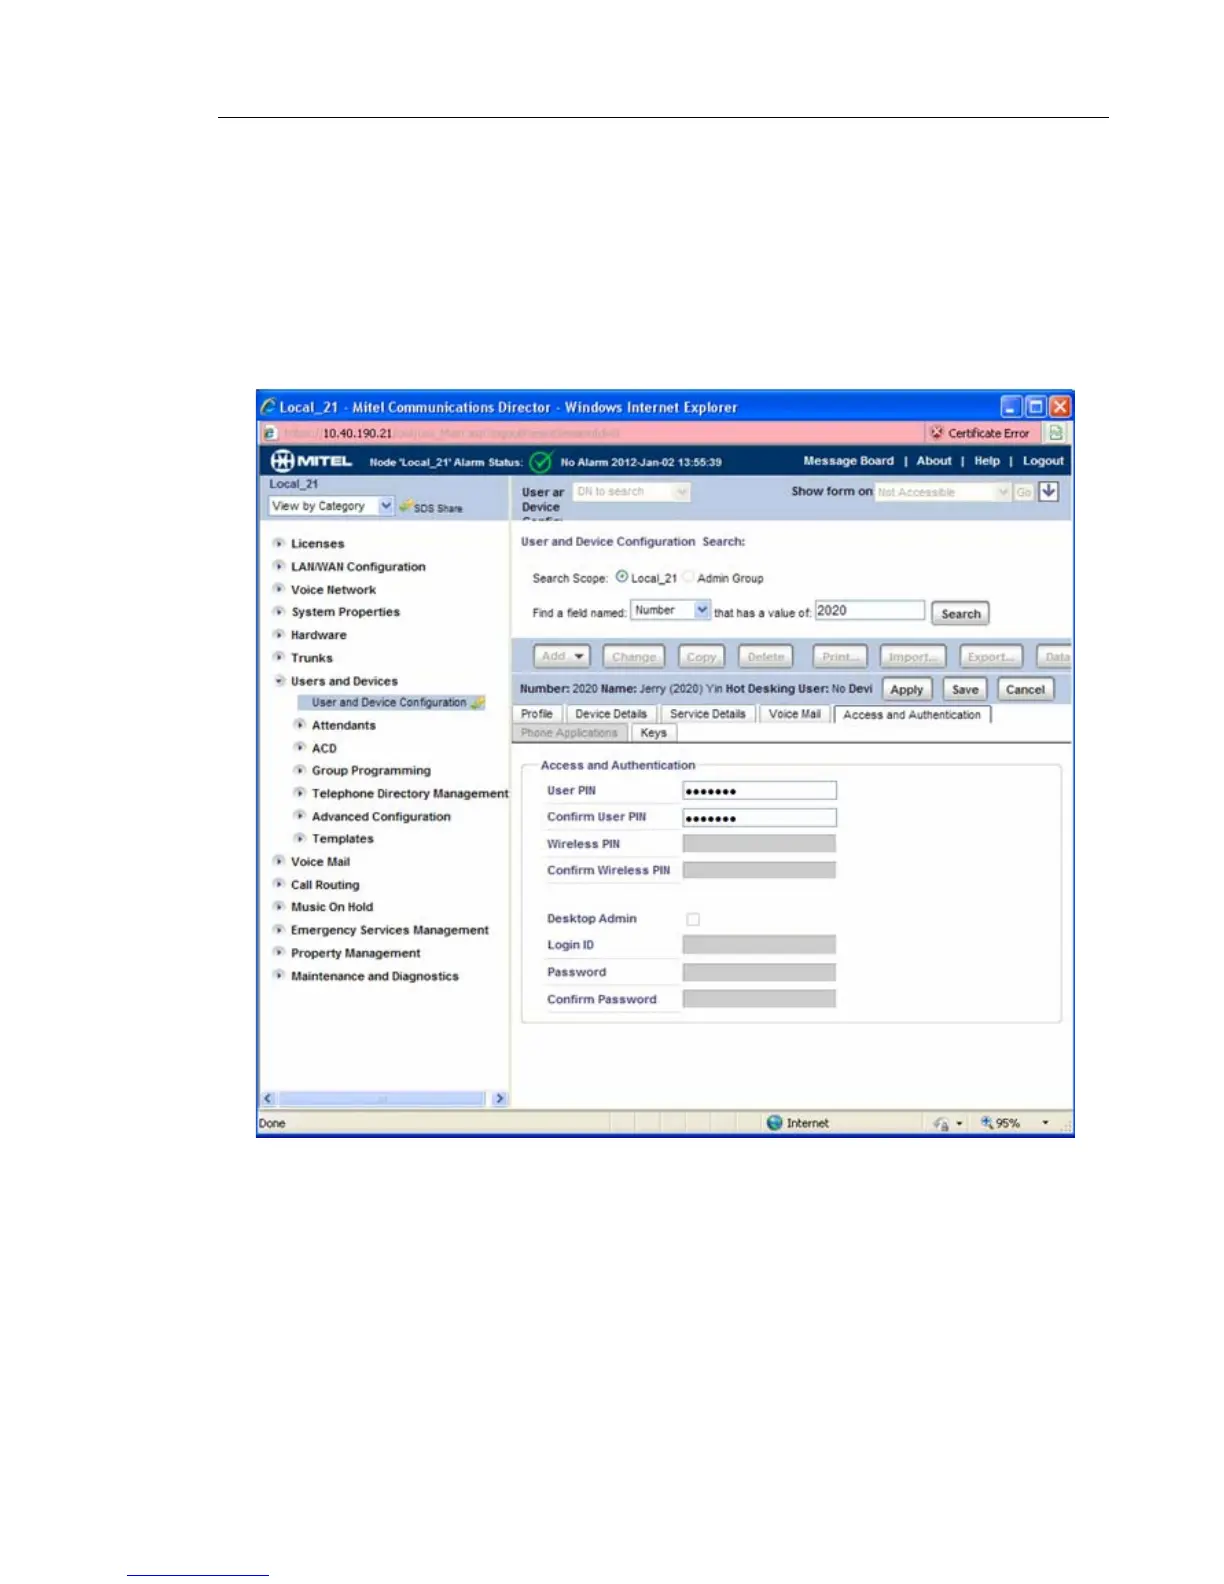Click the zoom 95% magnifier icon
This screenshot has width=1224, height=1584.
point(987,1123)
